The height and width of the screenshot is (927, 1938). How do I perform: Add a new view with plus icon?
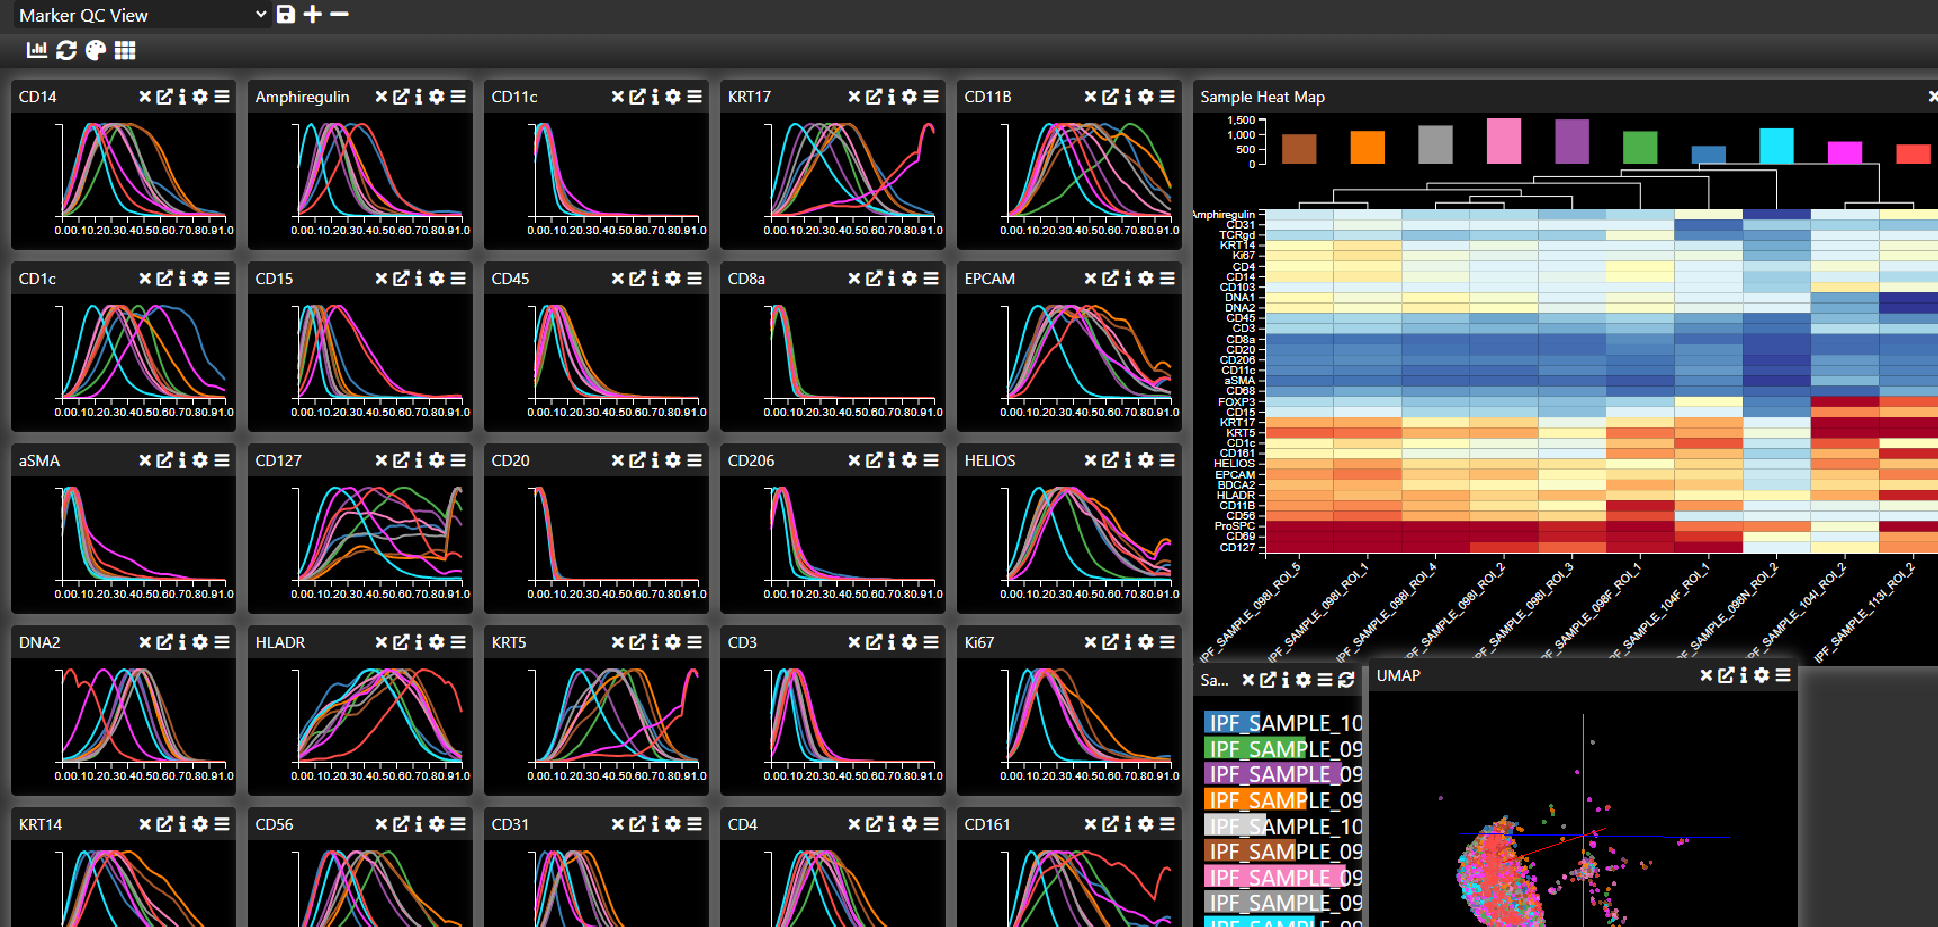313,14
